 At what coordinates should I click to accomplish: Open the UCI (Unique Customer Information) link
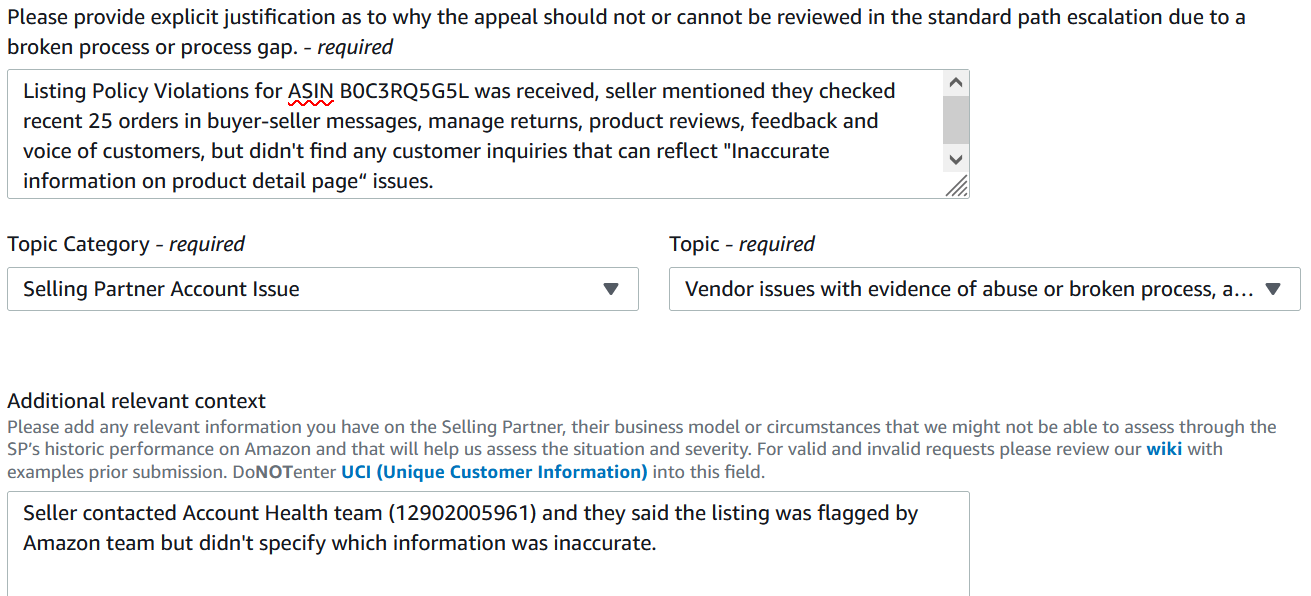[494, 471]
